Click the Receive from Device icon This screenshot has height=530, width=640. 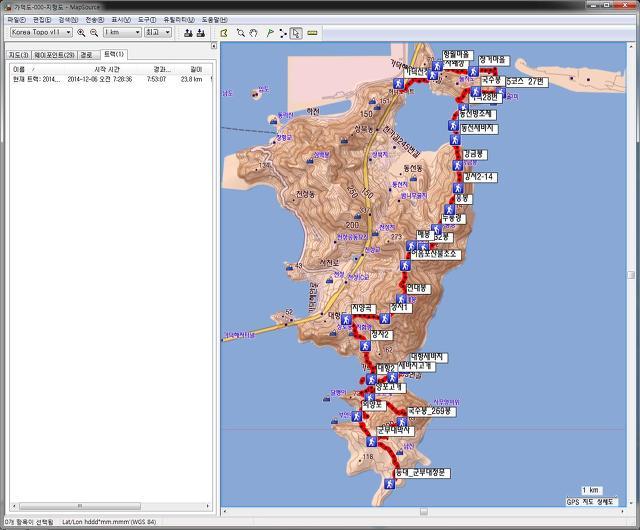(x=201, y=33)
